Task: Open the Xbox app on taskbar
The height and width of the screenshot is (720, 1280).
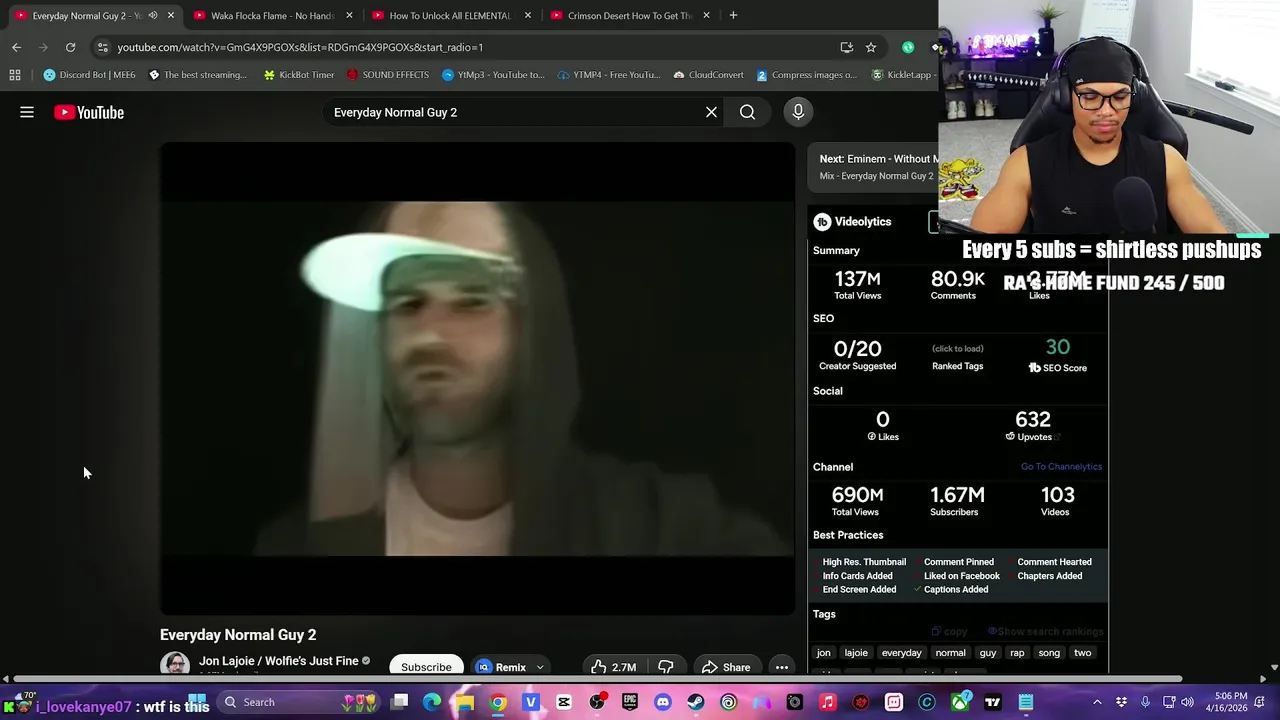Action: pyautogui.click(x=959, y=702)
